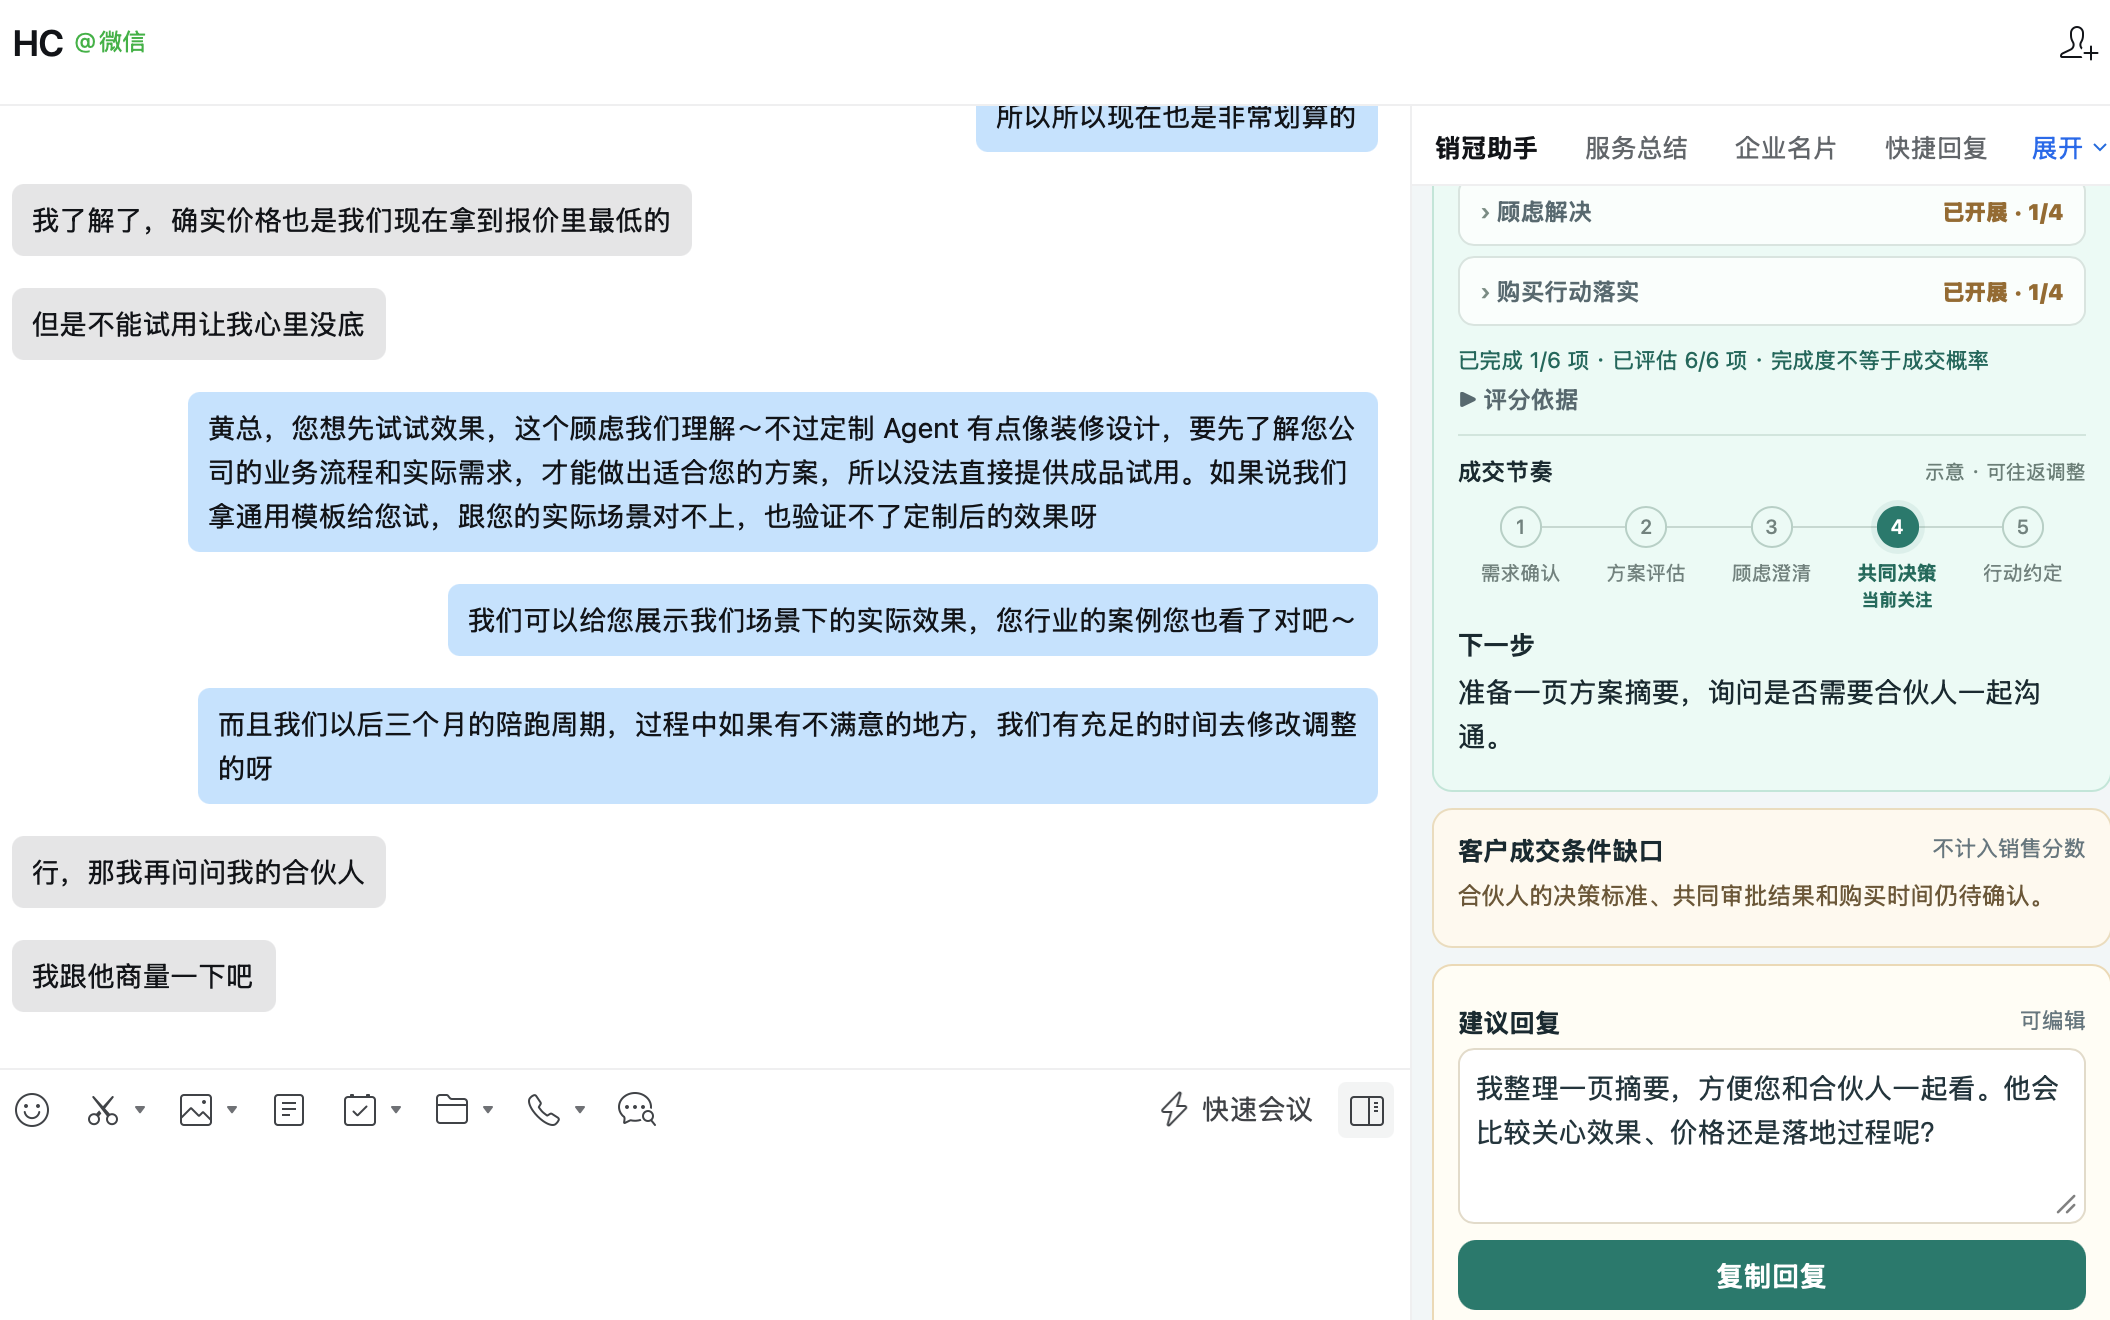
Task: Open the phone call dropdown arrow
Action: 580,1110
